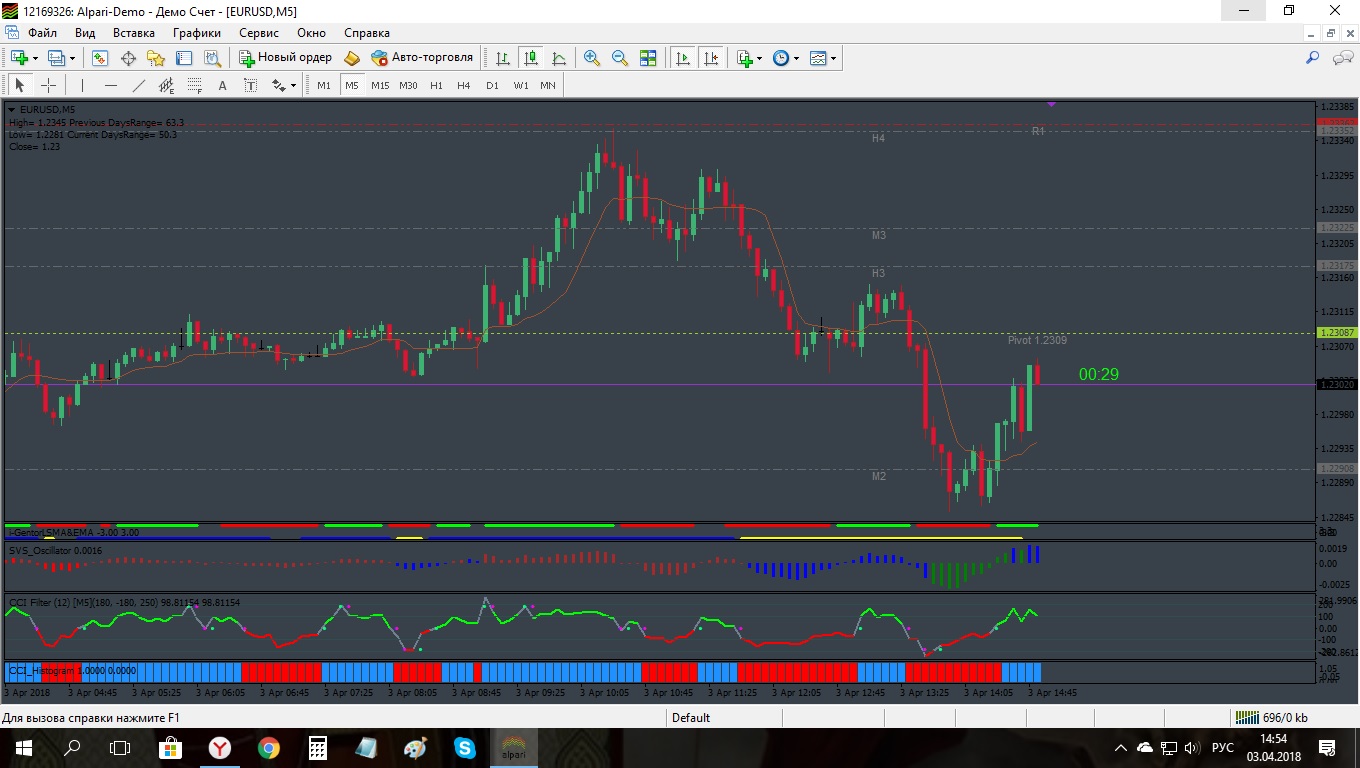Click the Default profile in status bar
The height and width of the screenshot is (768, 1360).
[691, 717]
